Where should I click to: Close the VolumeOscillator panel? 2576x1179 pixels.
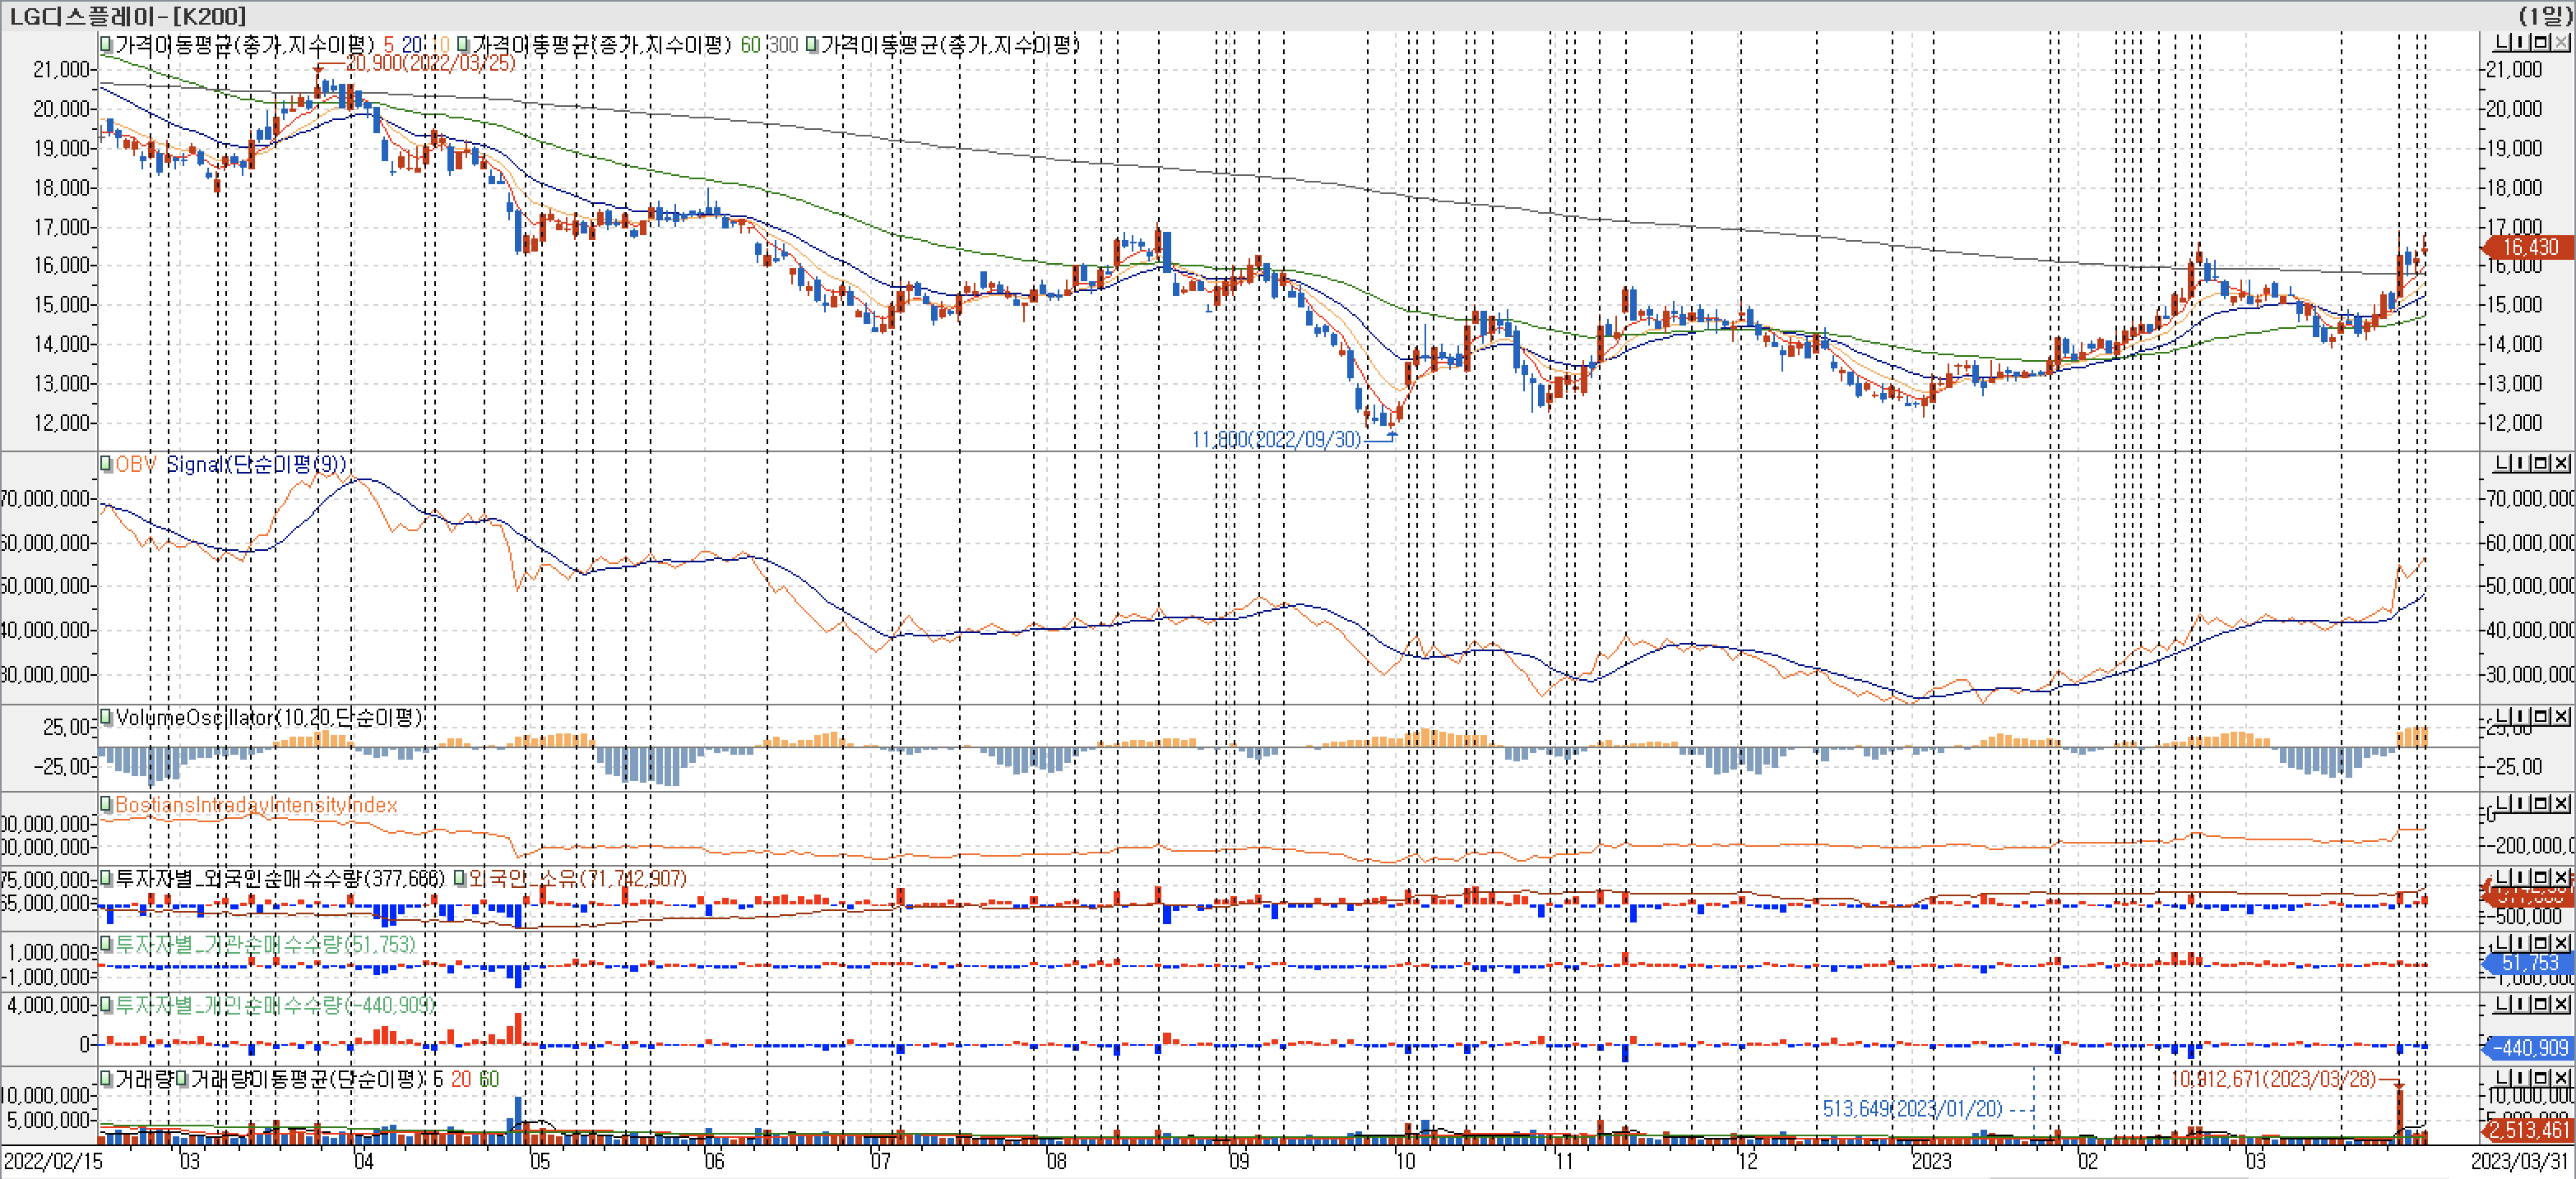(x=2560, y=716)
